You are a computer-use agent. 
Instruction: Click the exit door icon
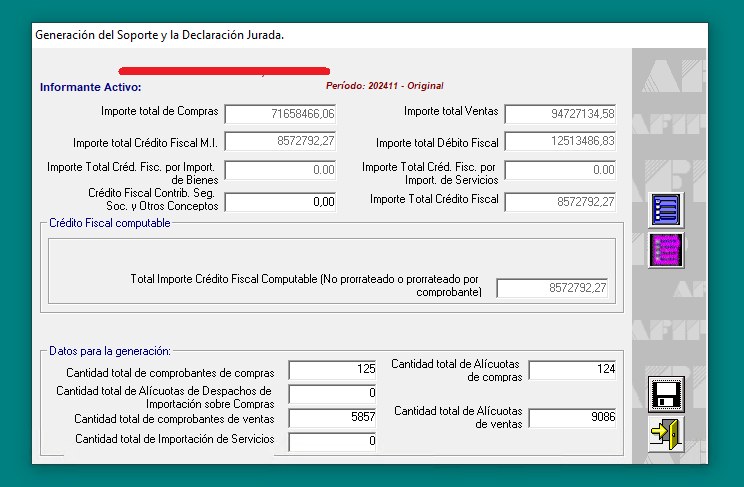click(x=665, y=434)
